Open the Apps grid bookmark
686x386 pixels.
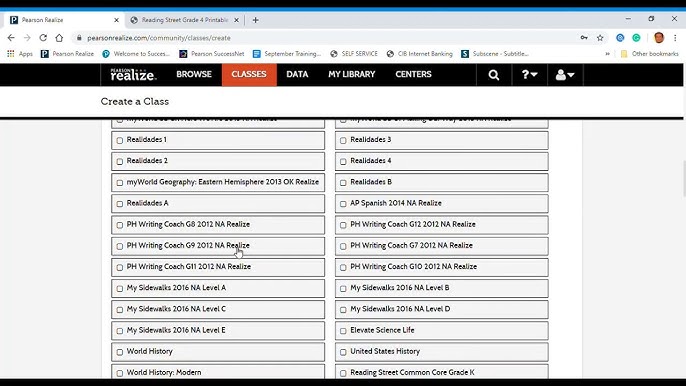coord(20,54)
